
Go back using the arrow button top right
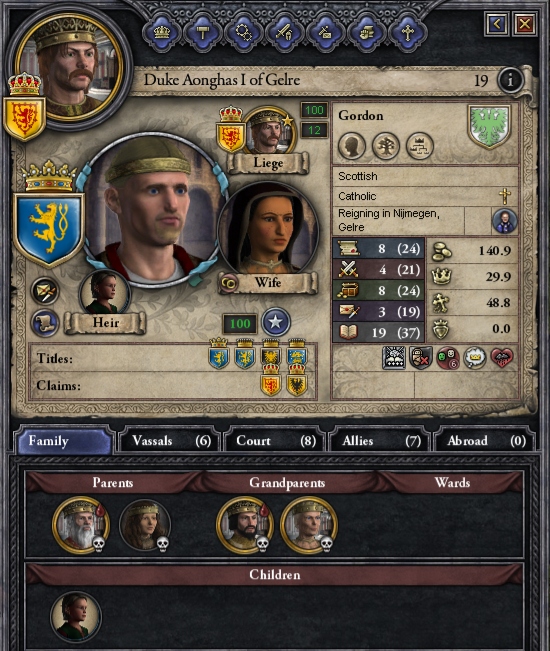496,24
